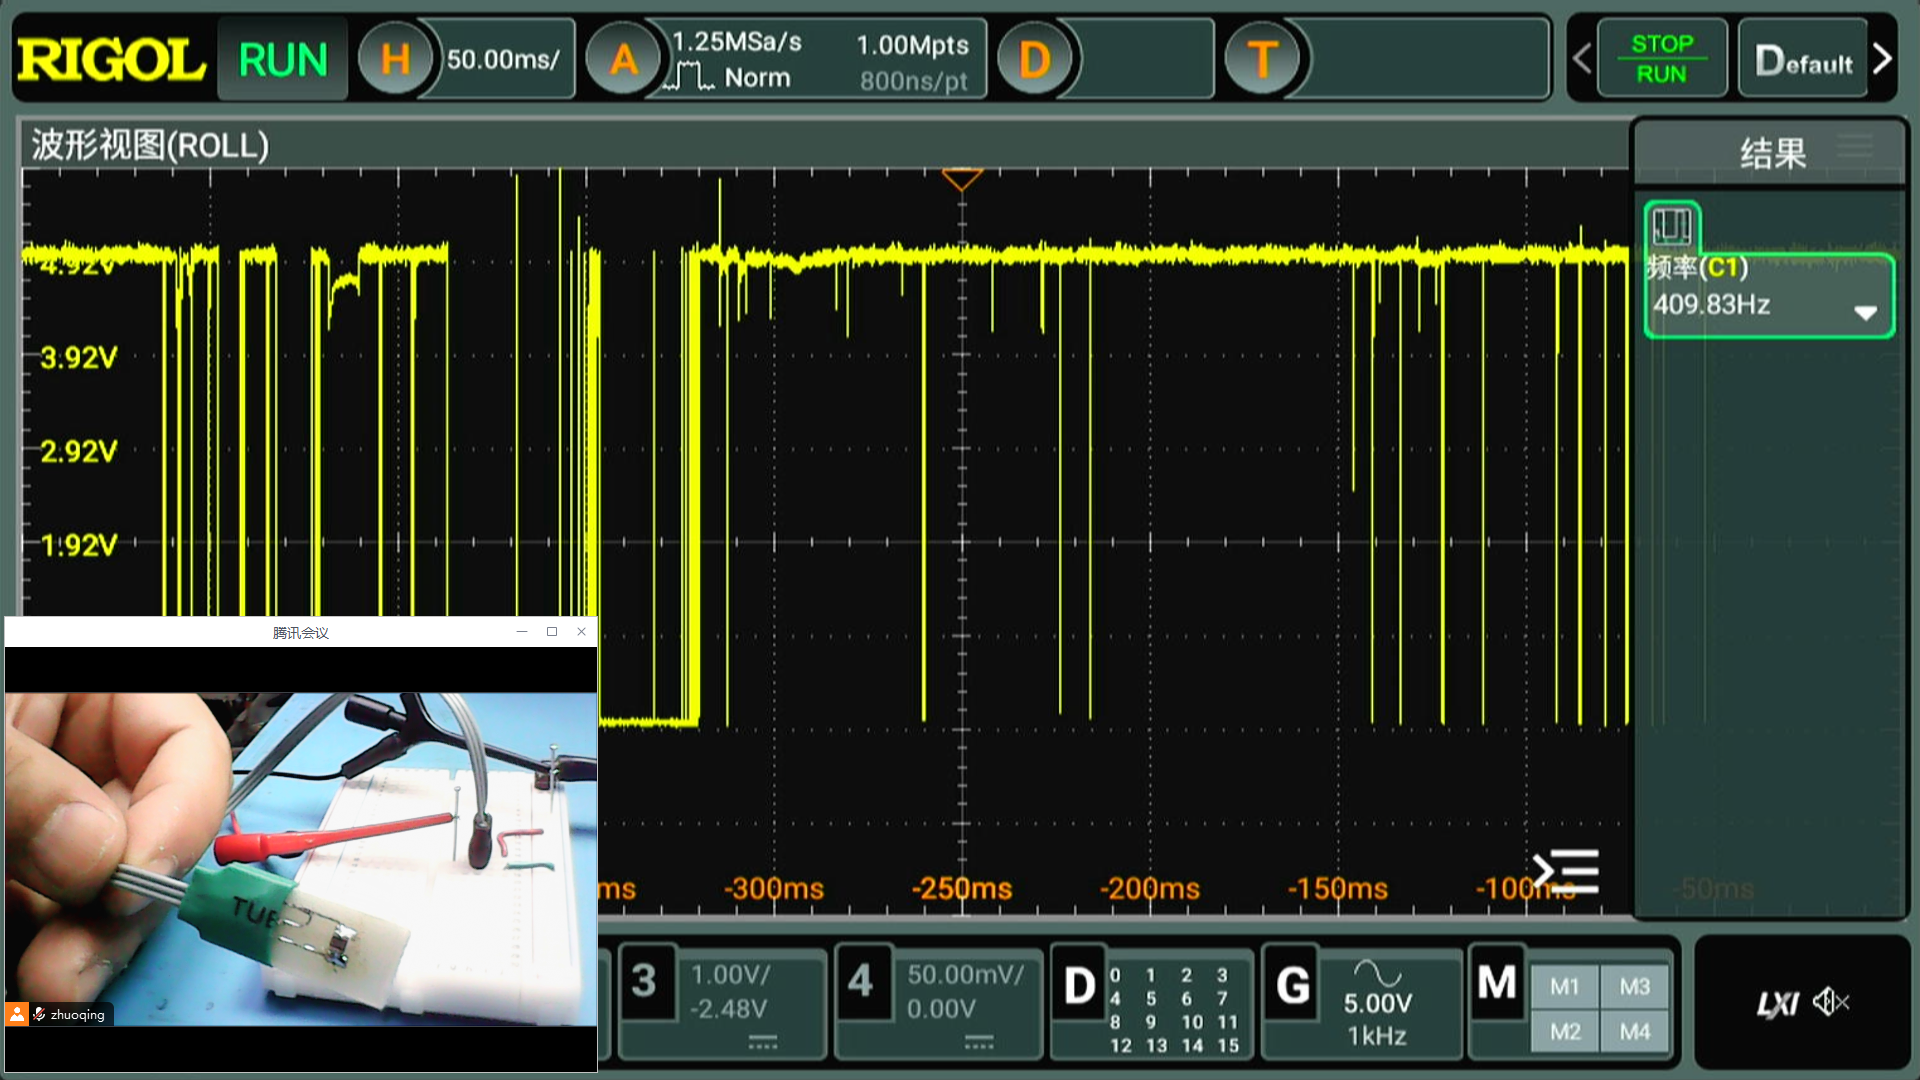Open the G signal generator icon
1920x1080 pixels.
tap(1293, 986)
